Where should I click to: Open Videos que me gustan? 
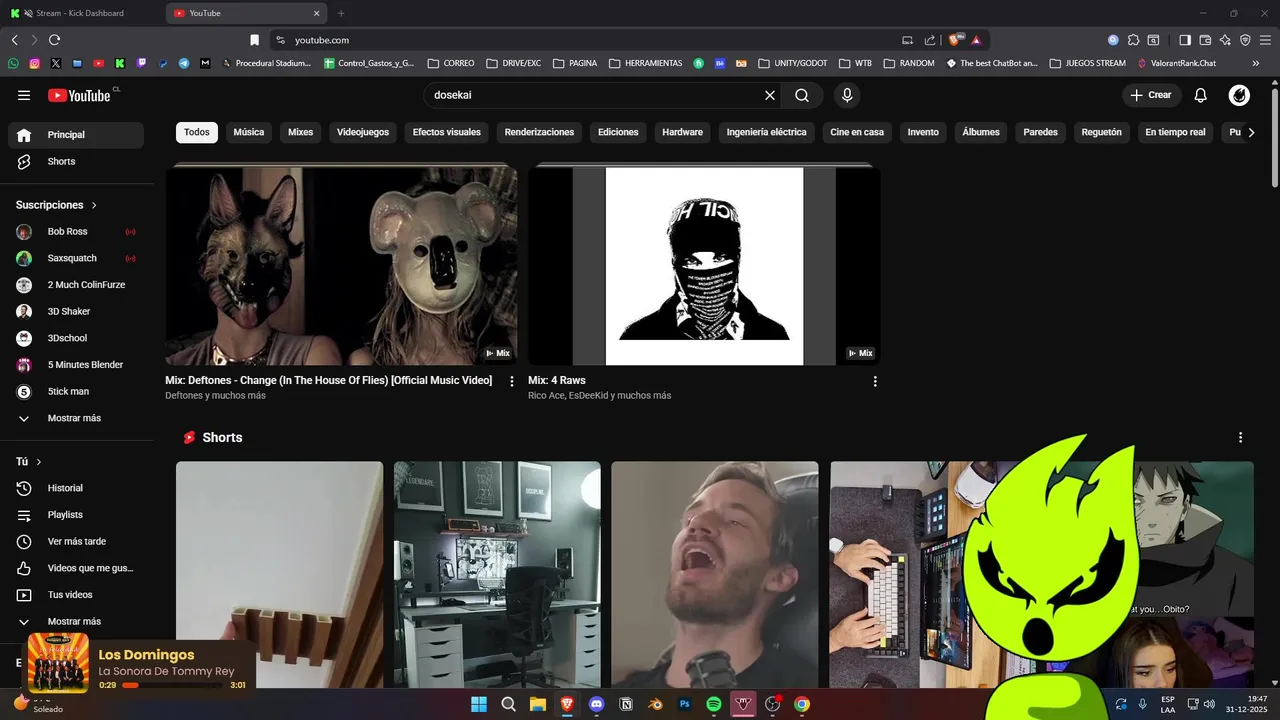[x=76, y=568]
